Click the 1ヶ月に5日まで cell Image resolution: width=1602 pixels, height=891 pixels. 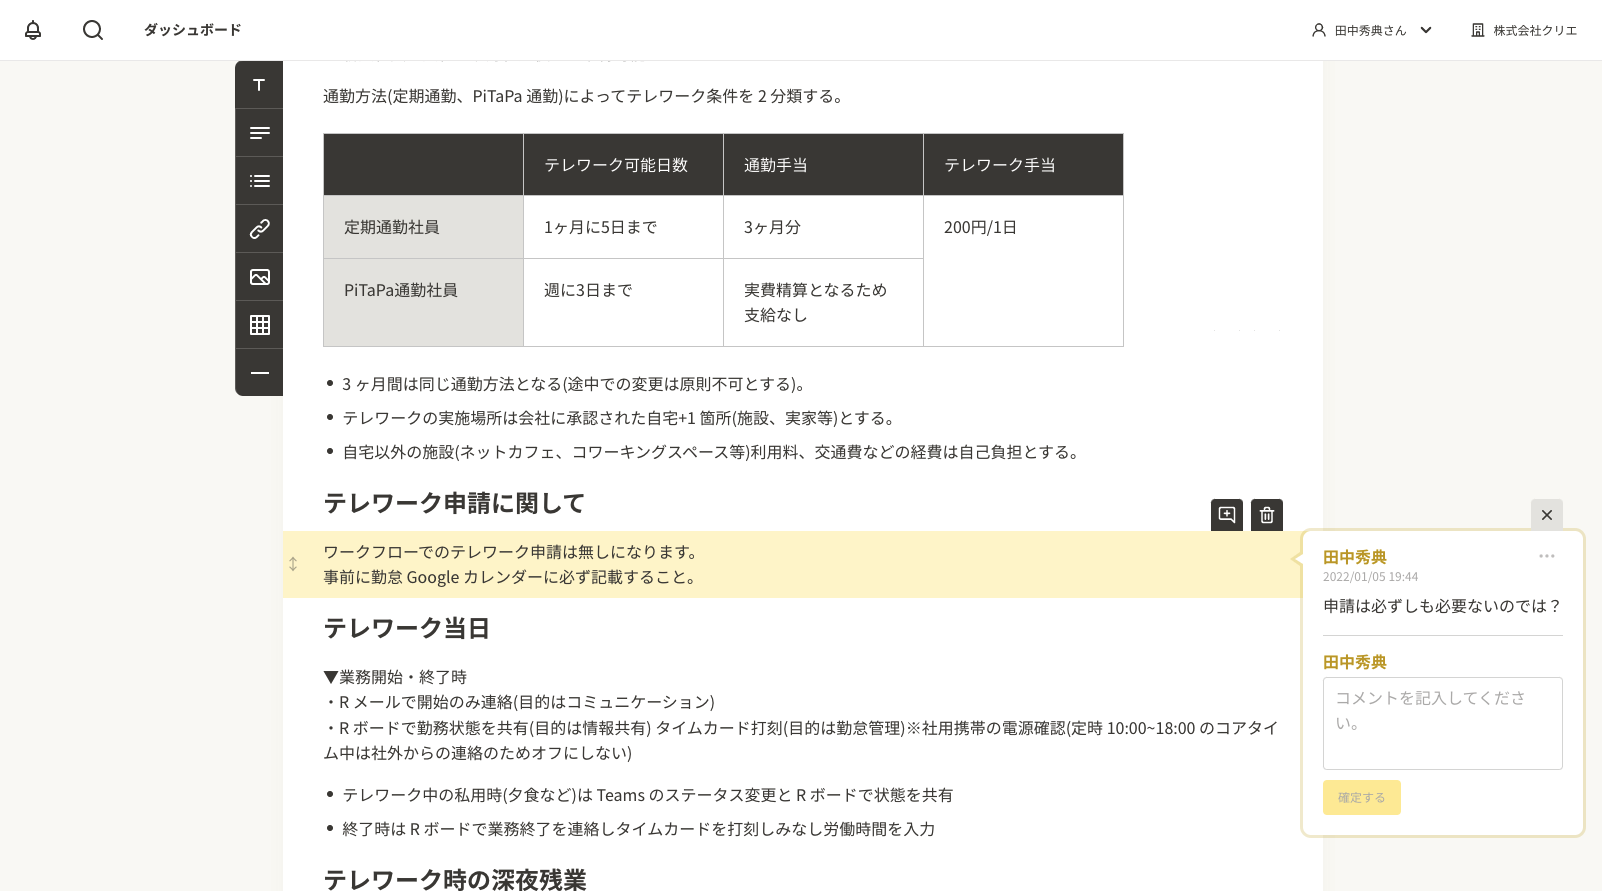click(623, 227)
